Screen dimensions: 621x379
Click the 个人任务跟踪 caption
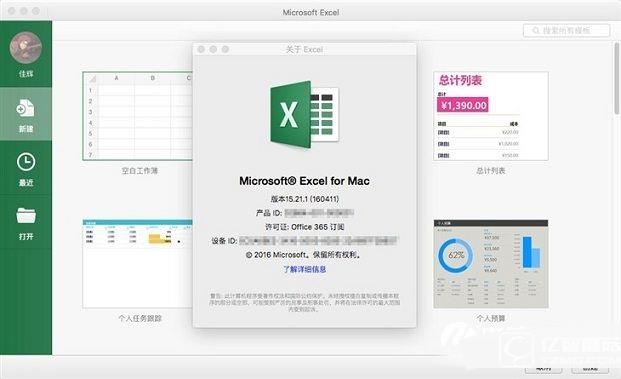(139, 318)
